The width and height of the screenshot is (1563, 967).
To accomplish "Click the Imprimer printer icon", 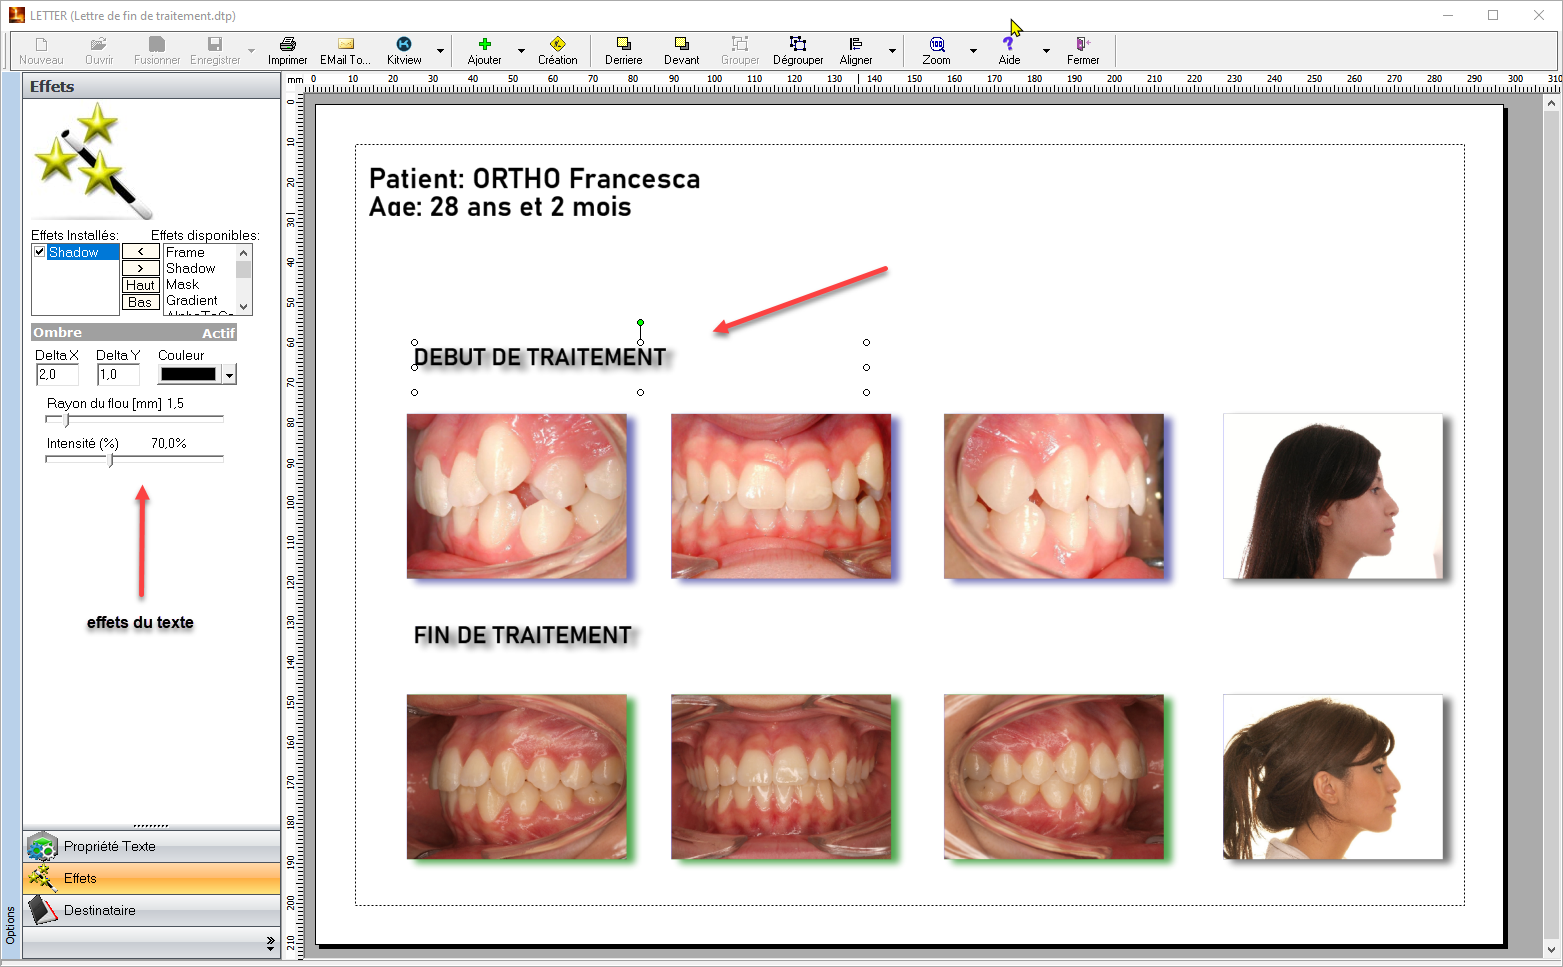I will (x=287, y=45).
